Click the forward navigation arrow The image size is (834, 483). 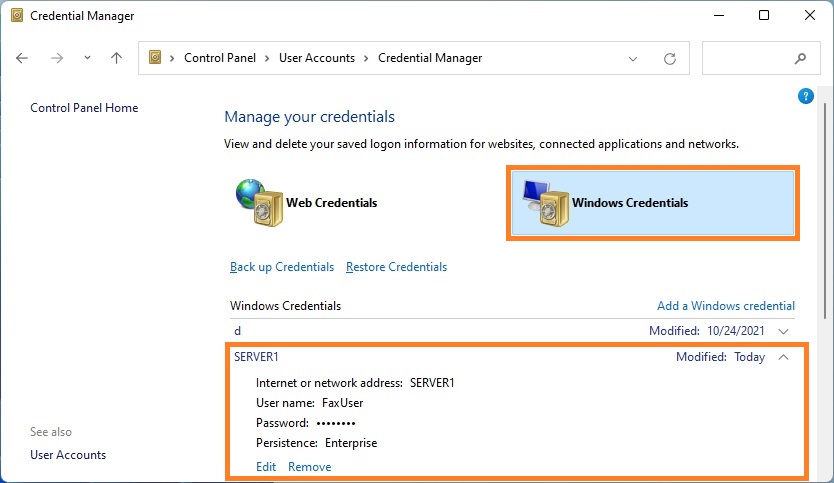tap(57, 58)
